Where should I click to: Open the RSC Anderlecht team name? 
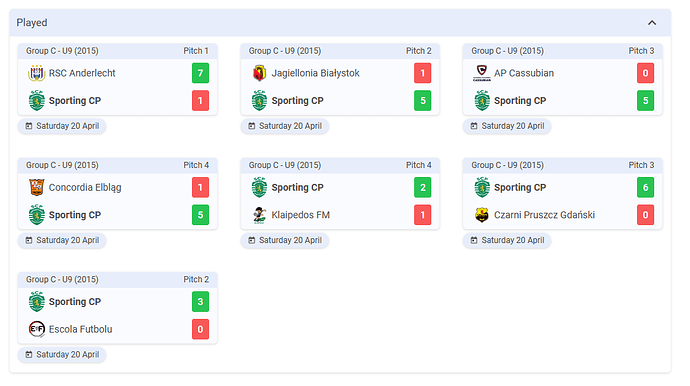click(82, 73)
